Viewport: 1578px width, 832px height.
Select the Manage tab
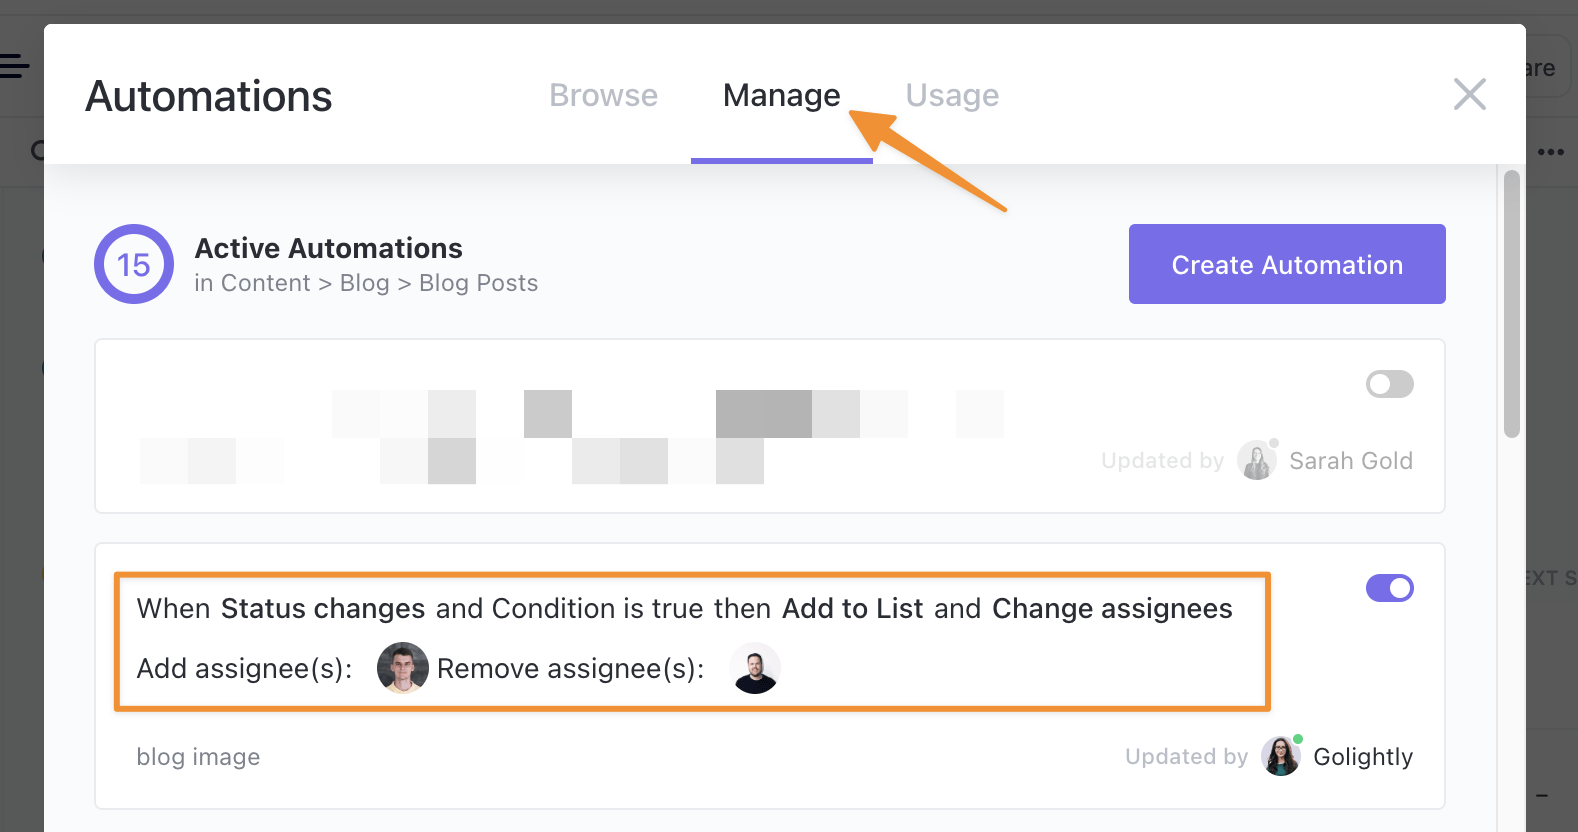coord(781,95)
